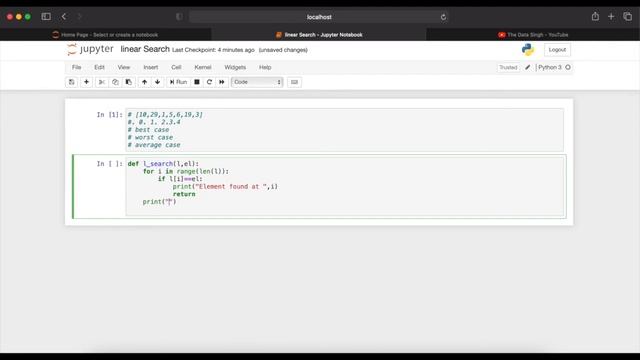640x360 pixels.
Task: Go forward with the browser forward arrow
Action: pyautogui.click(x=80, y=16)
